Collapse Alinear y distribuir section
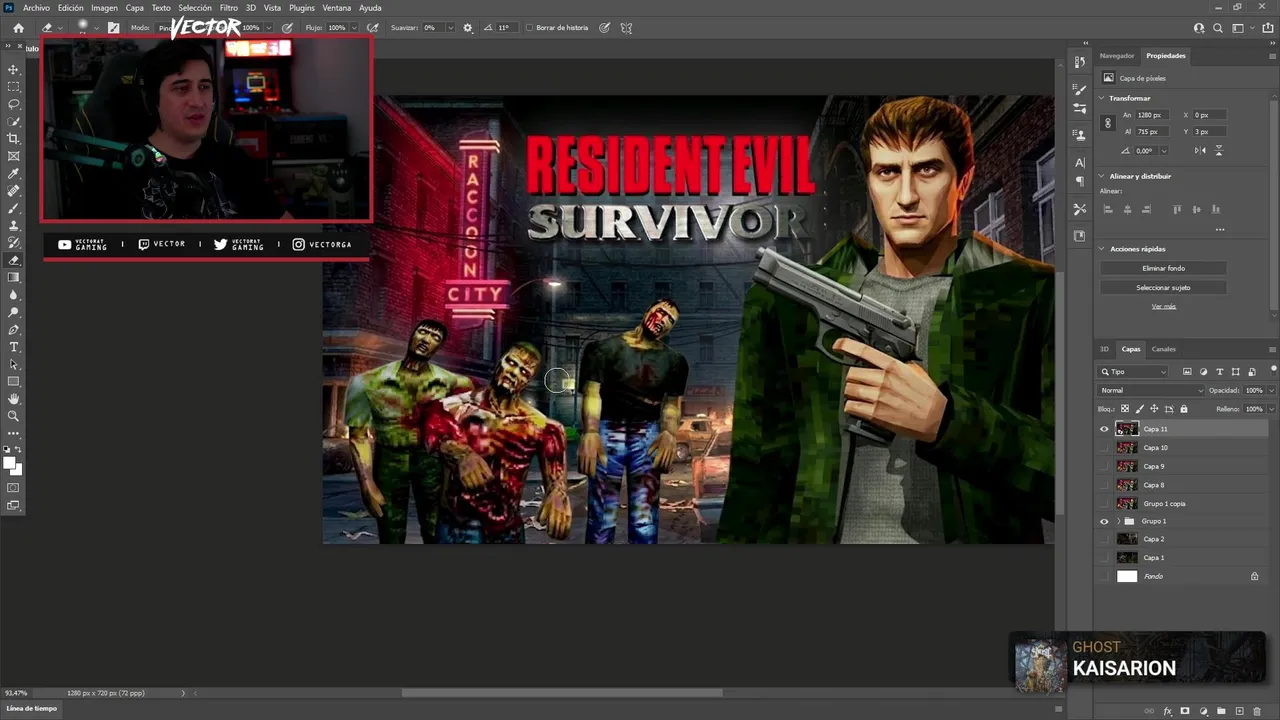 [x=1102, y=176]
